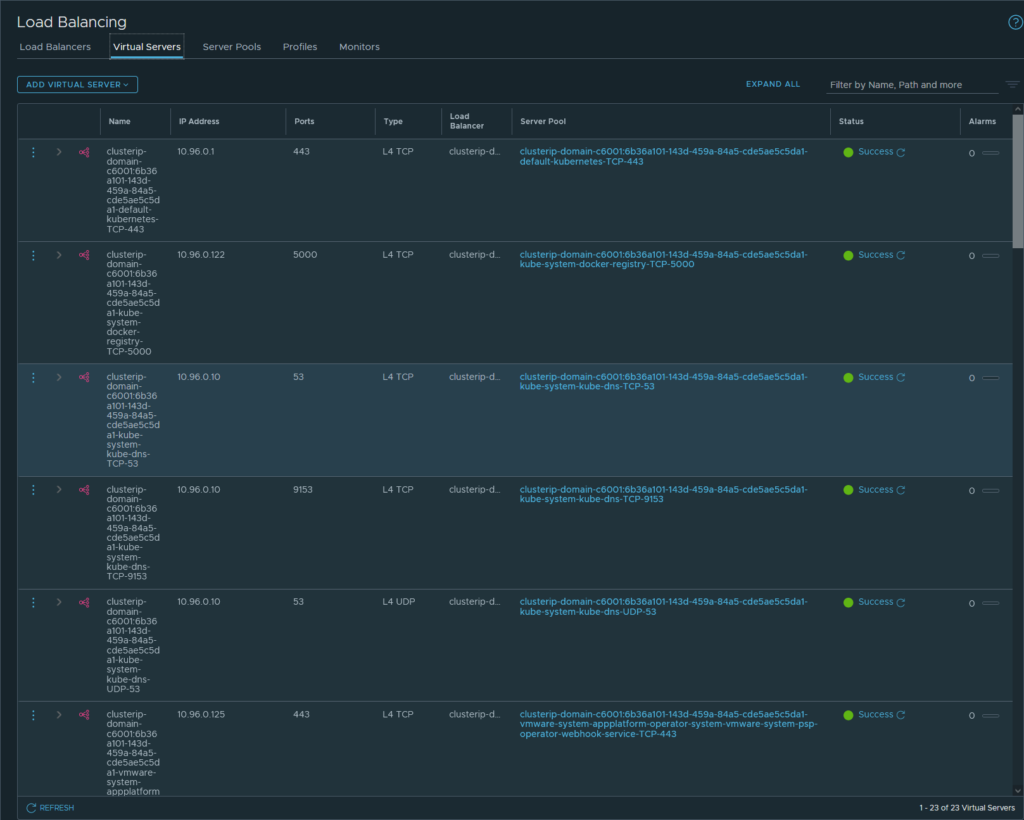Click the IP Address column header
This screenshot has height=820, width=1024.
(x=199, y=121)
